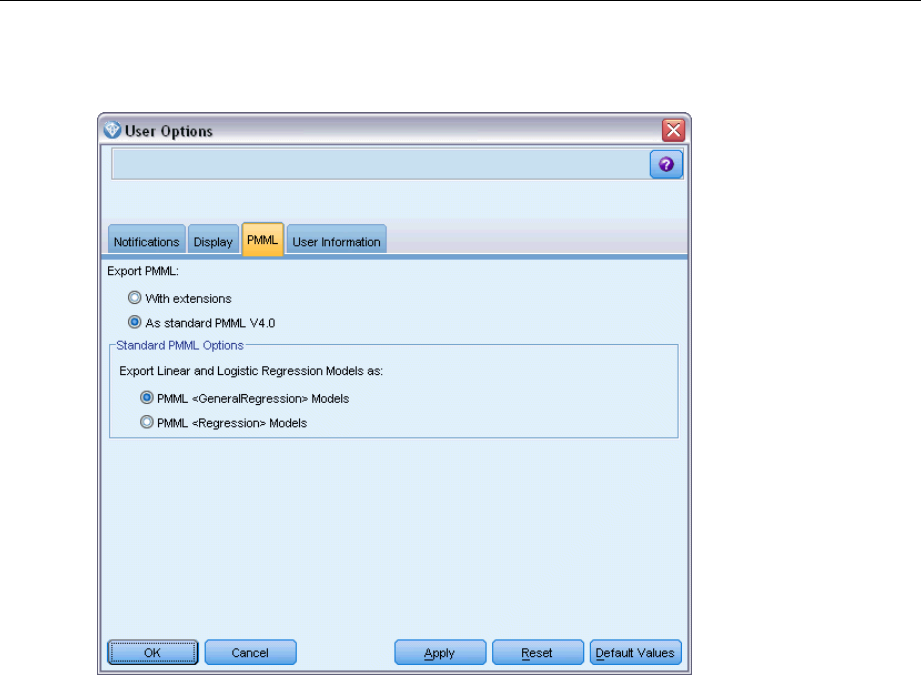Close the User Options dialog
921x675 pixels.
[673, 130]
